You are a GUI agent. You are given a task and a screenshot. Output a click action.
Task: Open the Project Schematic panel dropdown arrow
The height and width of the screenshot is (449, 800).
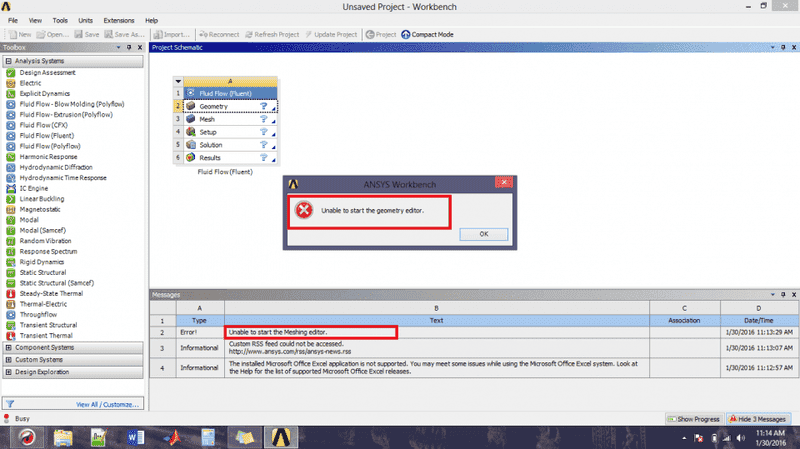772,47
